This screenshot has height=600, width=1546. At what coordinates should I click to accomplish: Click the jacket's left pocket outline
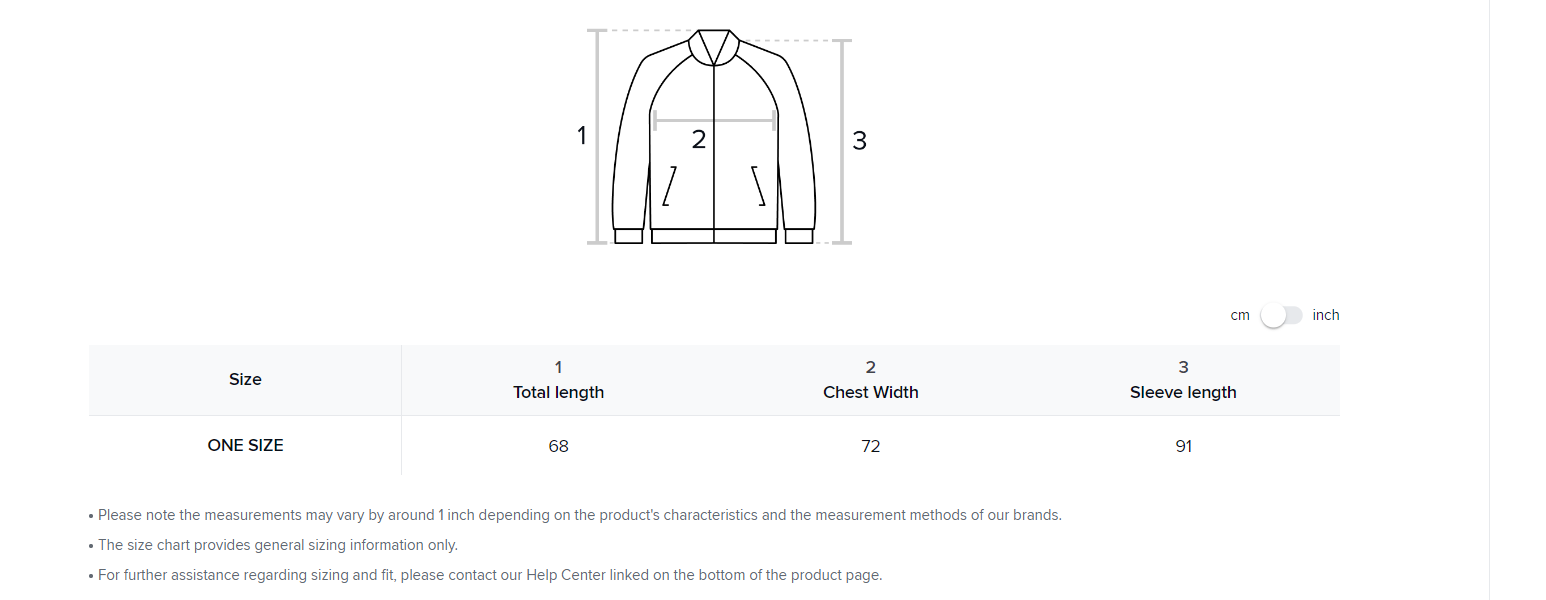(x=670, y=186)
